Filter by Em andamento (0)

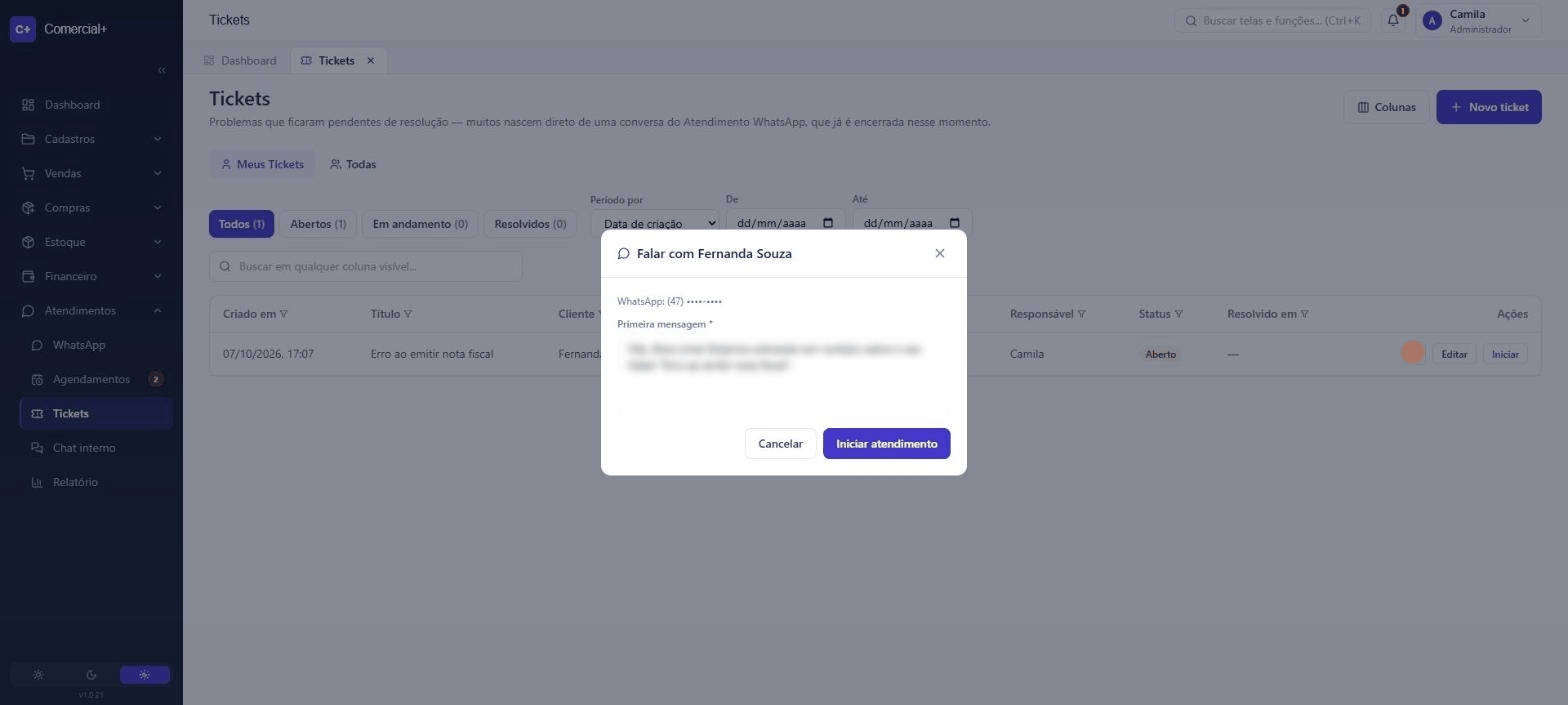pyautogui.click(x=420, y=224)
